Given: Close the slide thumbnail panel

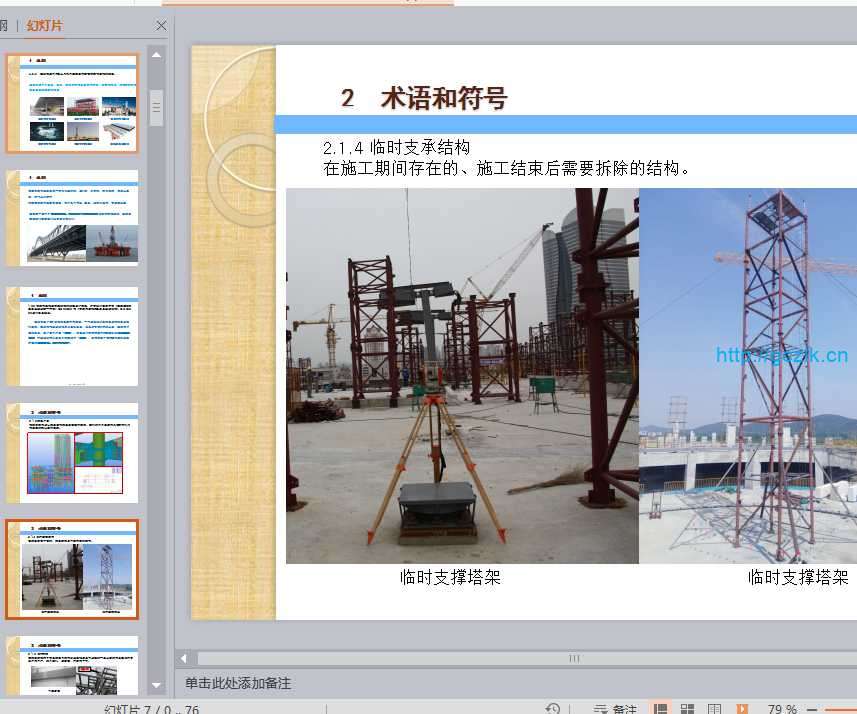Looking at the screenshot, I should [x=162, y=26].
